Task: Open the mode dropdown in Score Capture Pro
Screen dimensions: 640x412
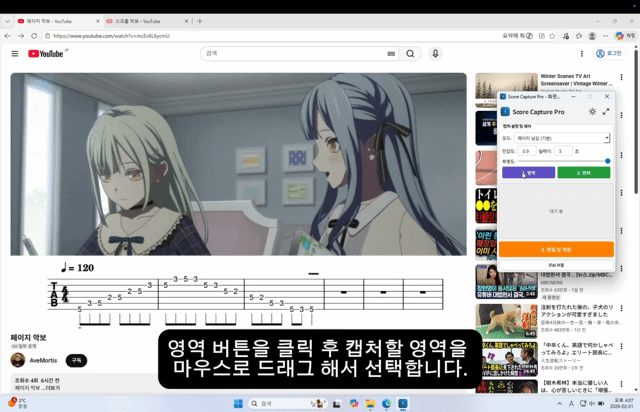Action: pyautogui.click(x=562, y=138)
